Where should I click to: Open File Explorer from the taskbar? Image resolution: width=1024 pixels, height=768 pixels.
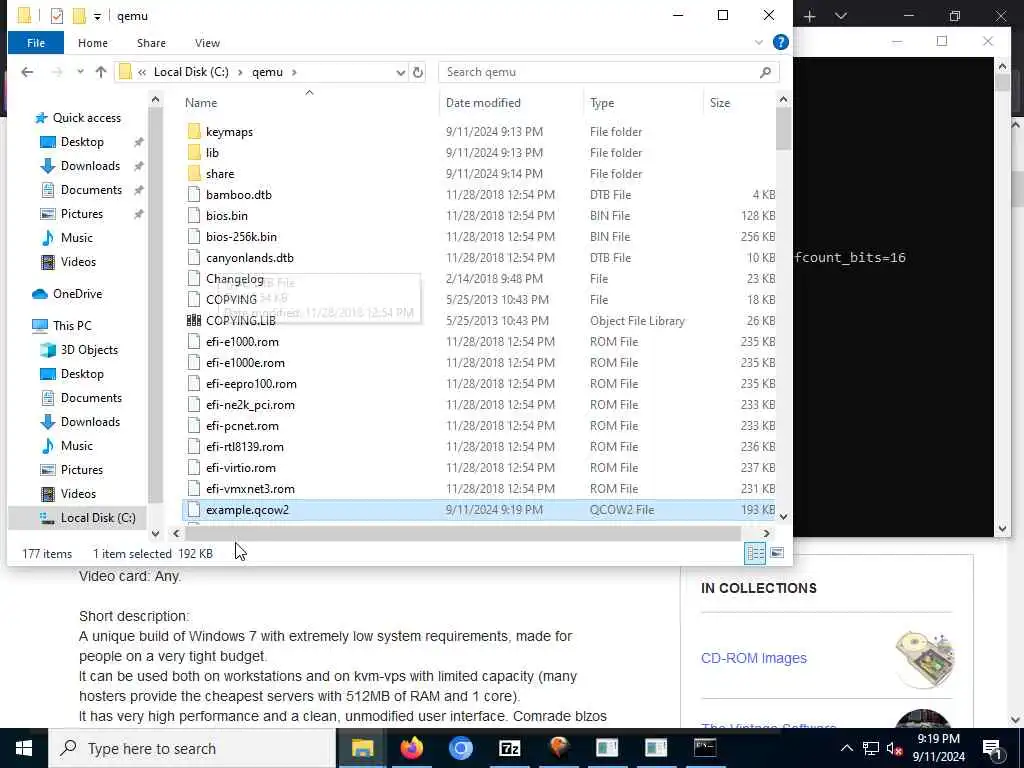tap(362, 748)
